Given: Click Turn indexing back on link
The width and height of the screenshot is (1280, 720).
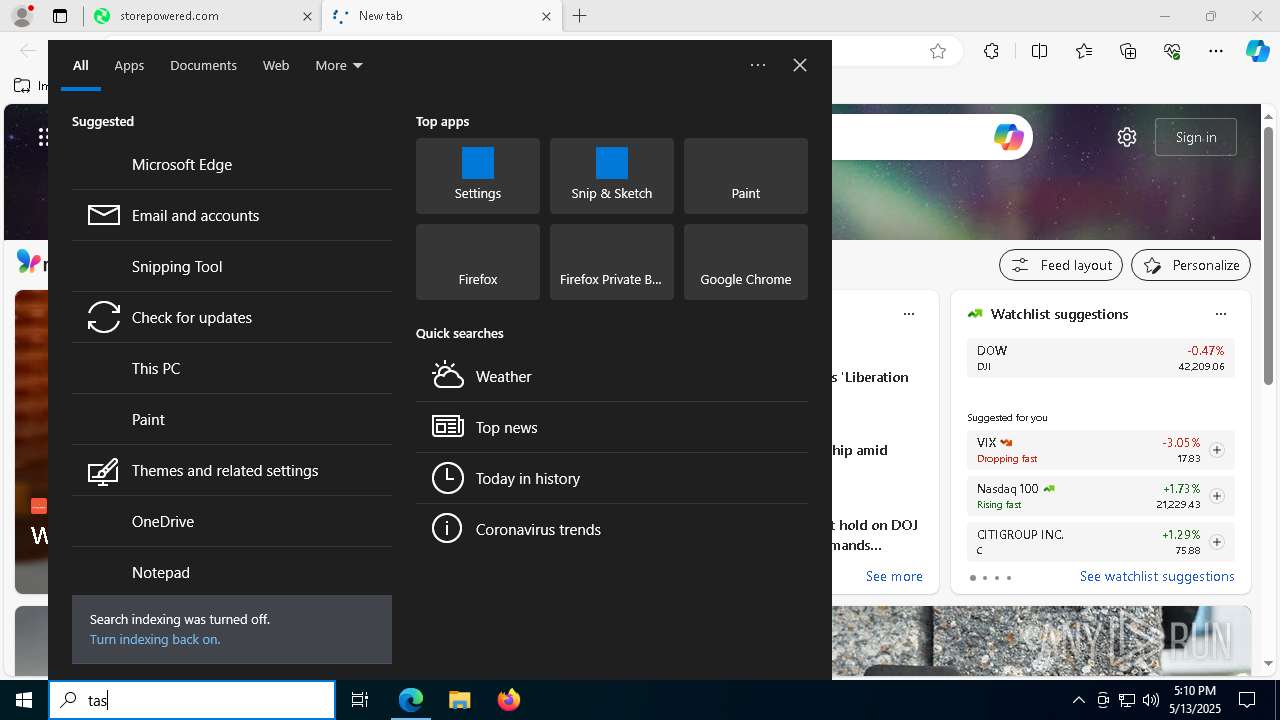Looking at the screenshot, I should 155,639.
